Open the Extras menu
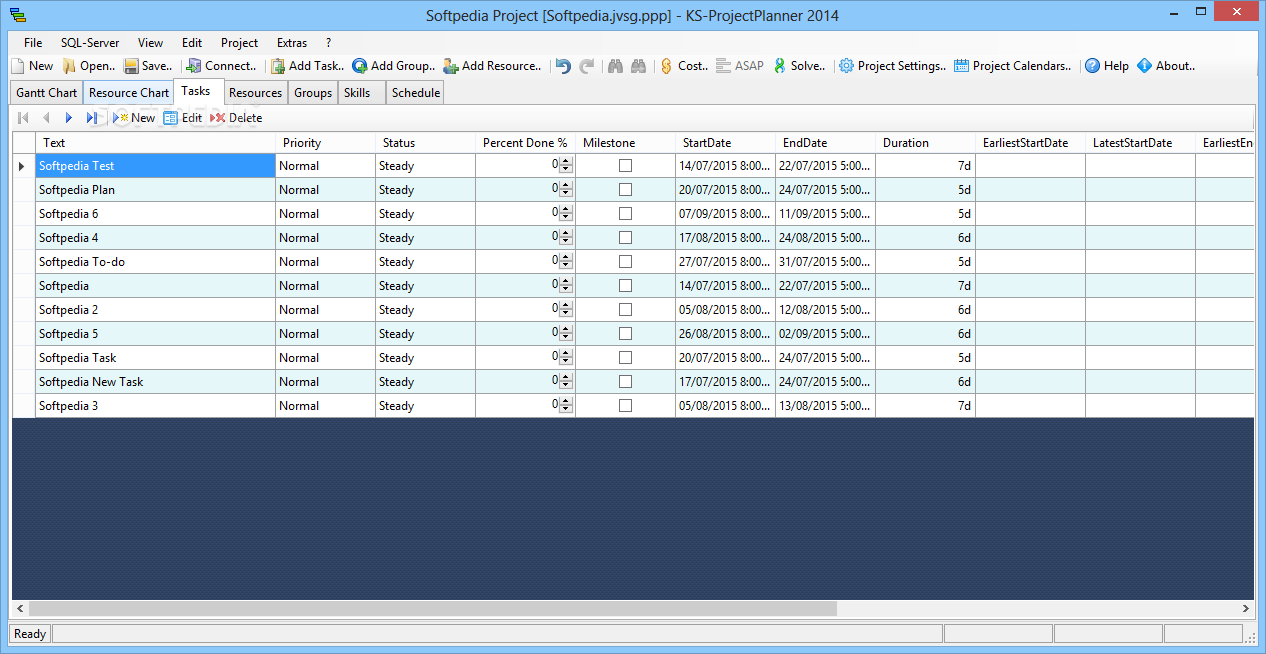 click(292, 43)
